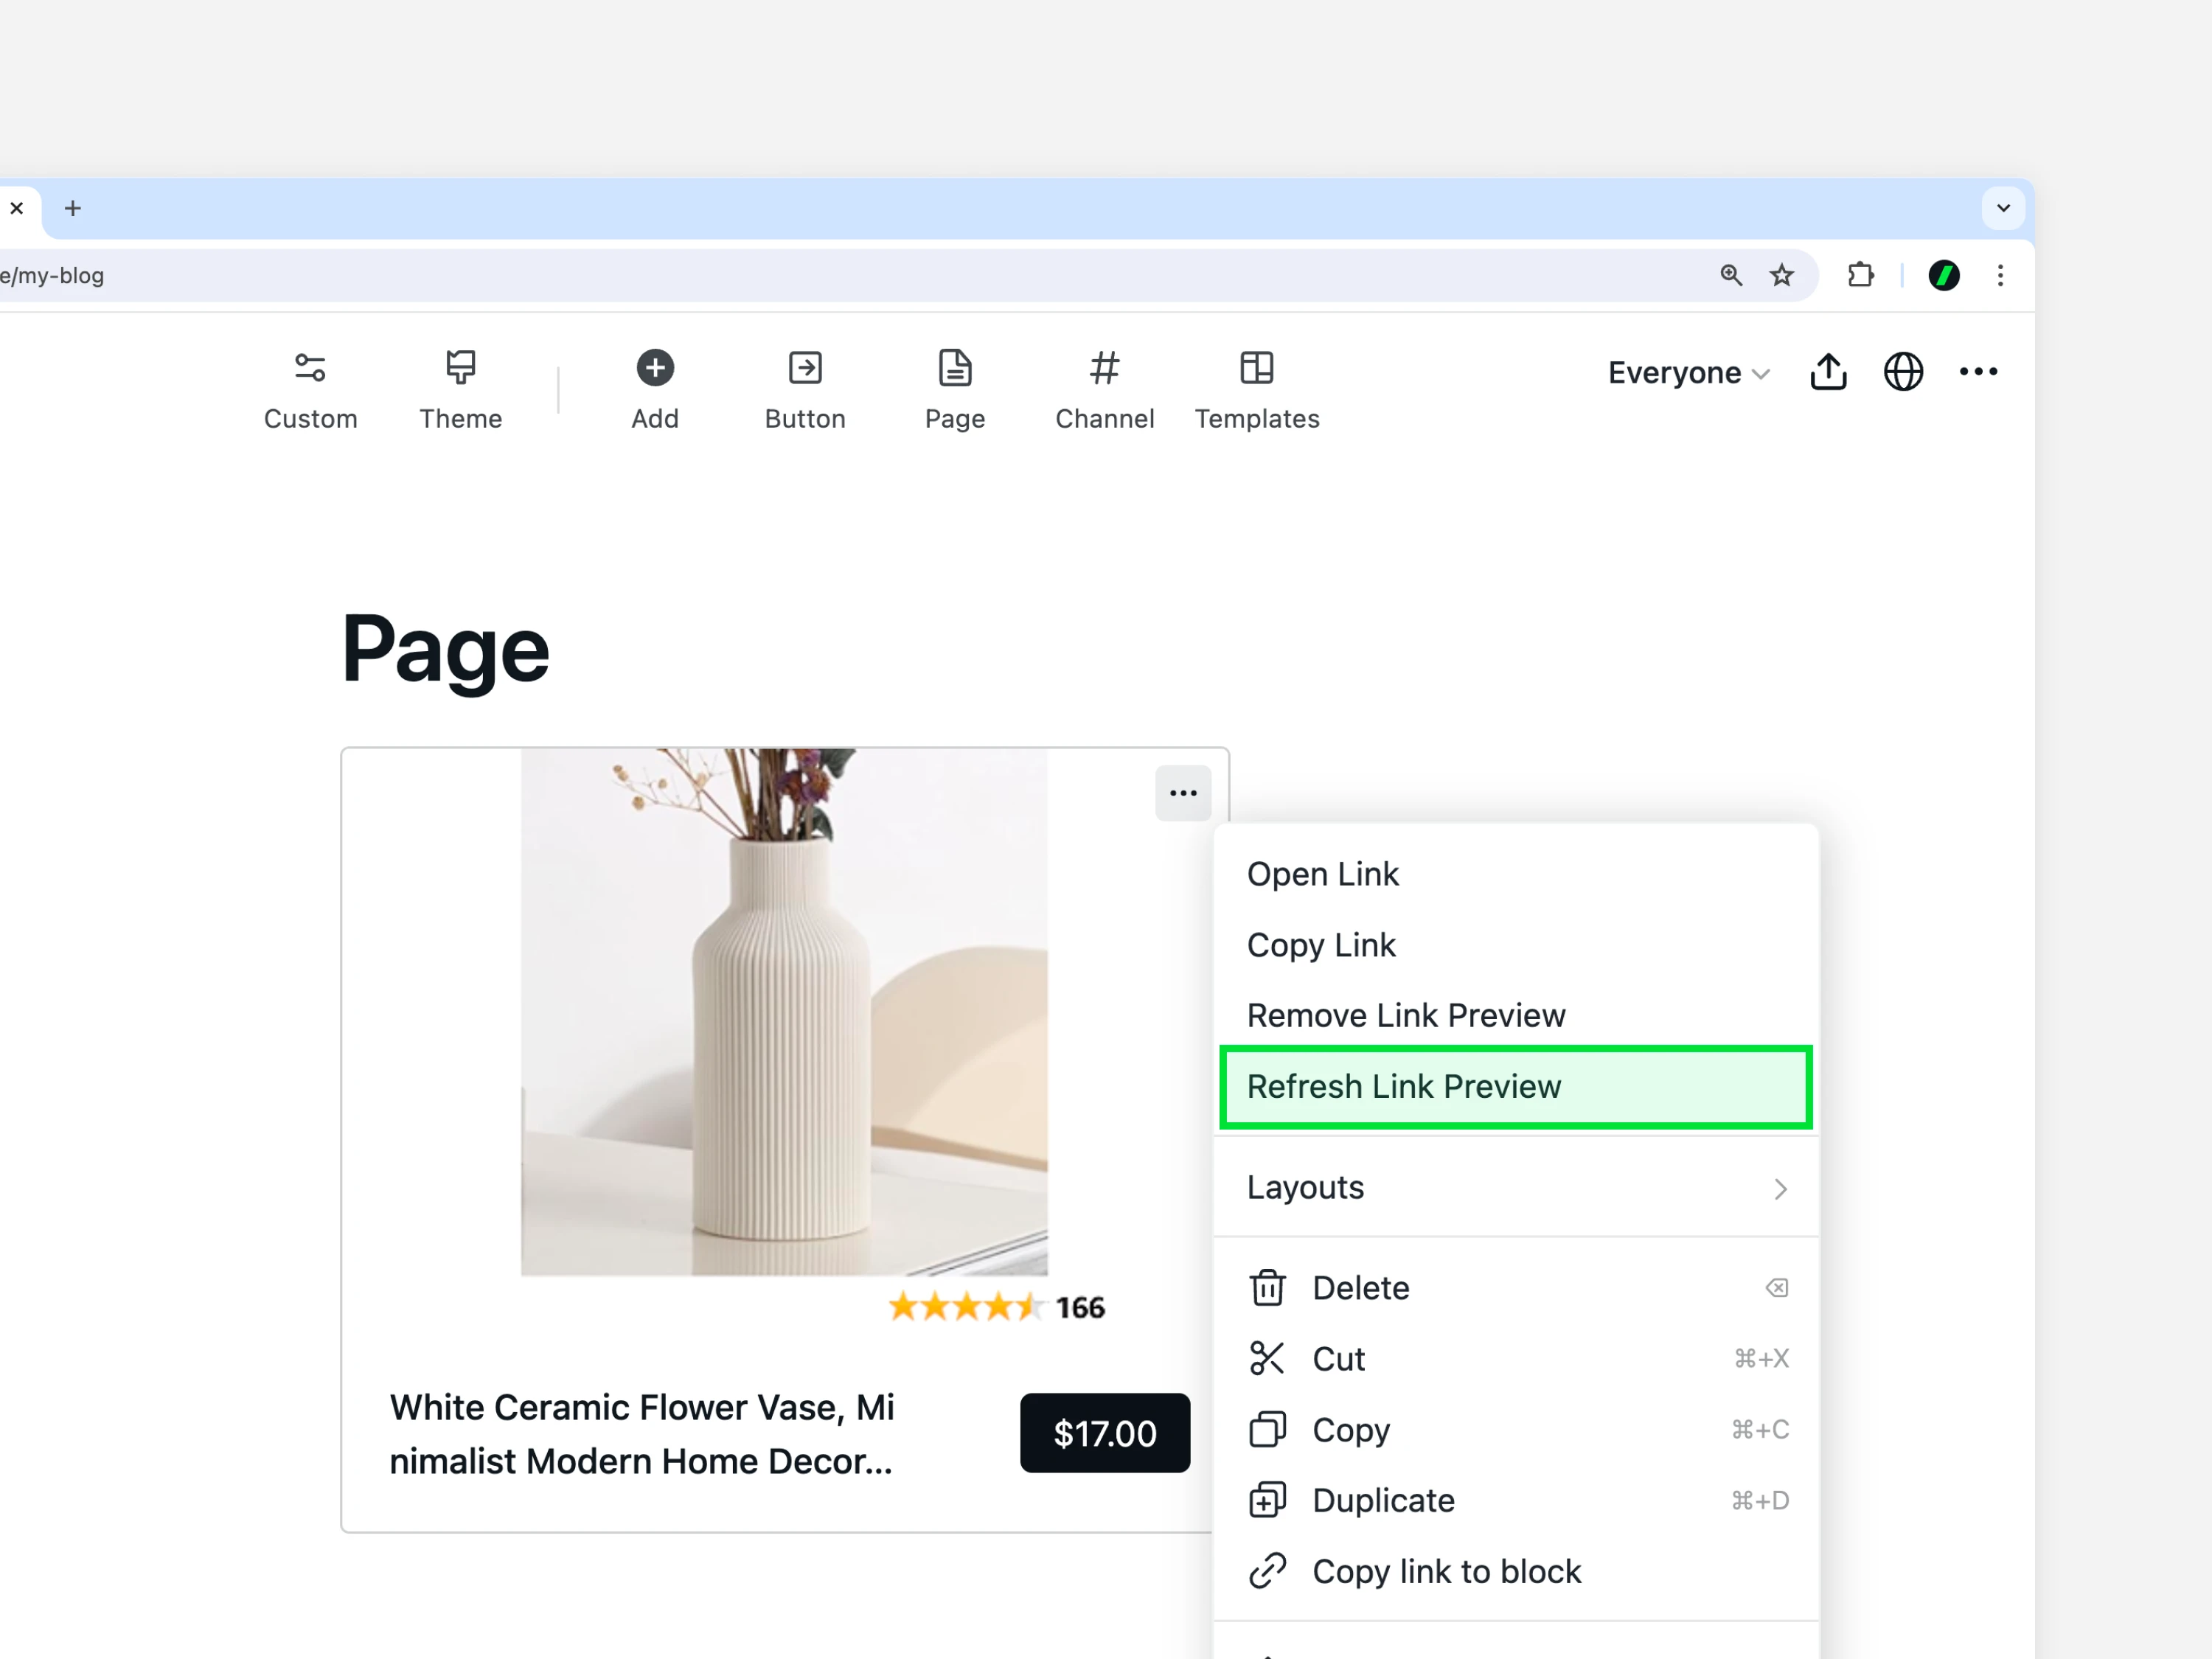Insert a Button from the toolbar
2212x1659 pixels.
click(805, 390)
